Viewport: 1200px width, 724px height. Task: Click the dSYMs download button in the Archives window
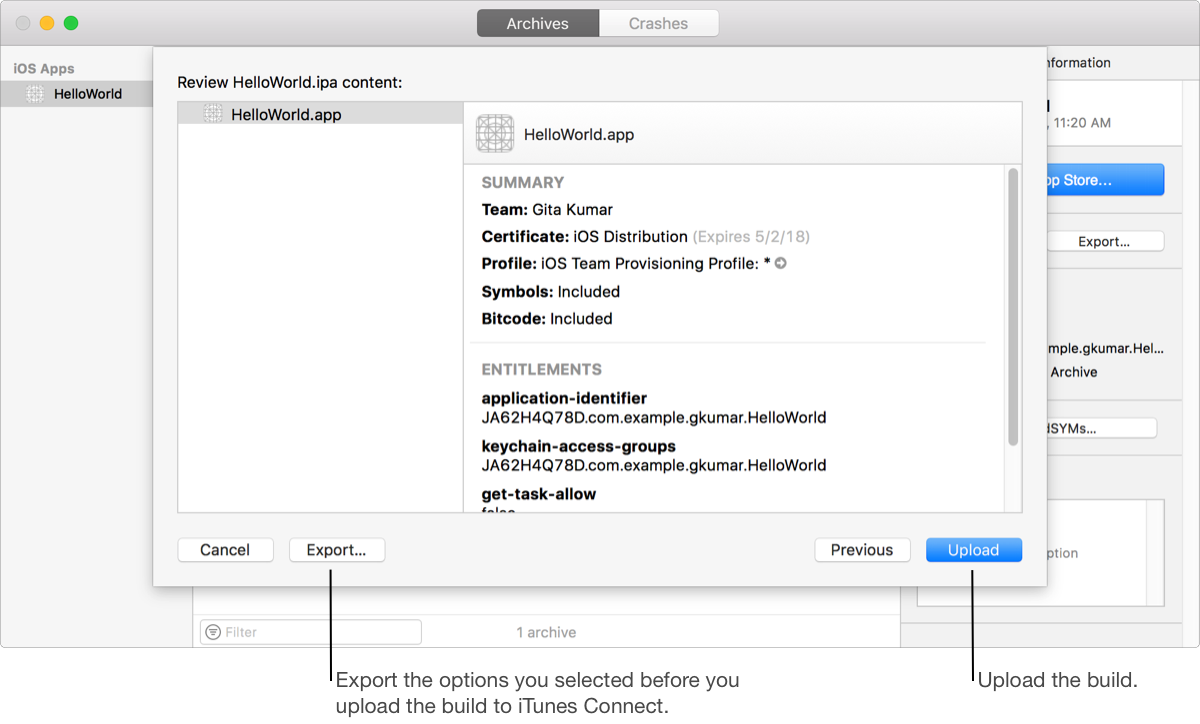click(x=1100, y=428)
